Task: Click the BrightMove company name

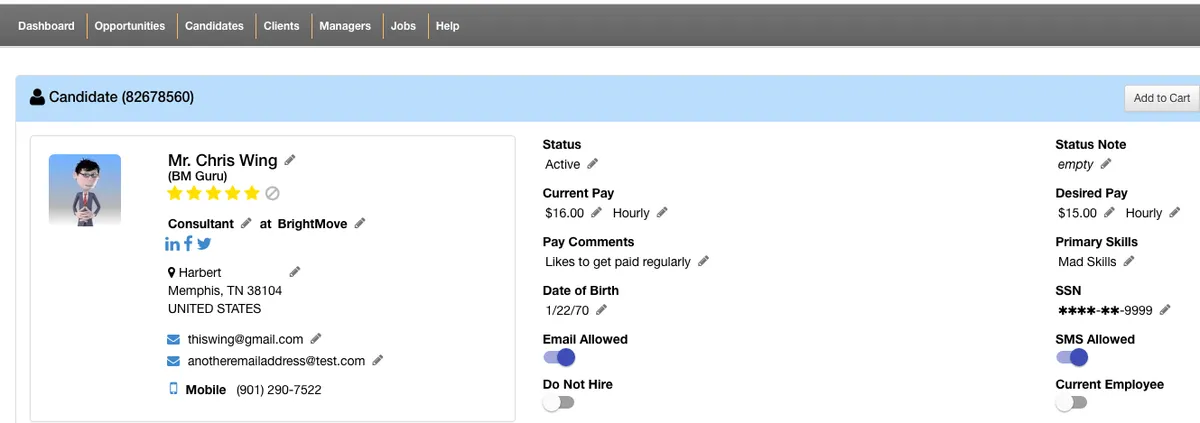Action: 312,223
